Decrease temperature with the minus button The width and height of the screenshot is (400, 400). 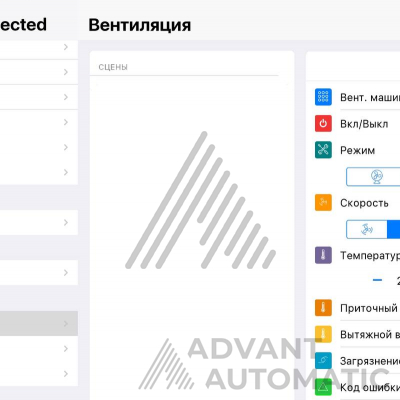tap(377, 280)
